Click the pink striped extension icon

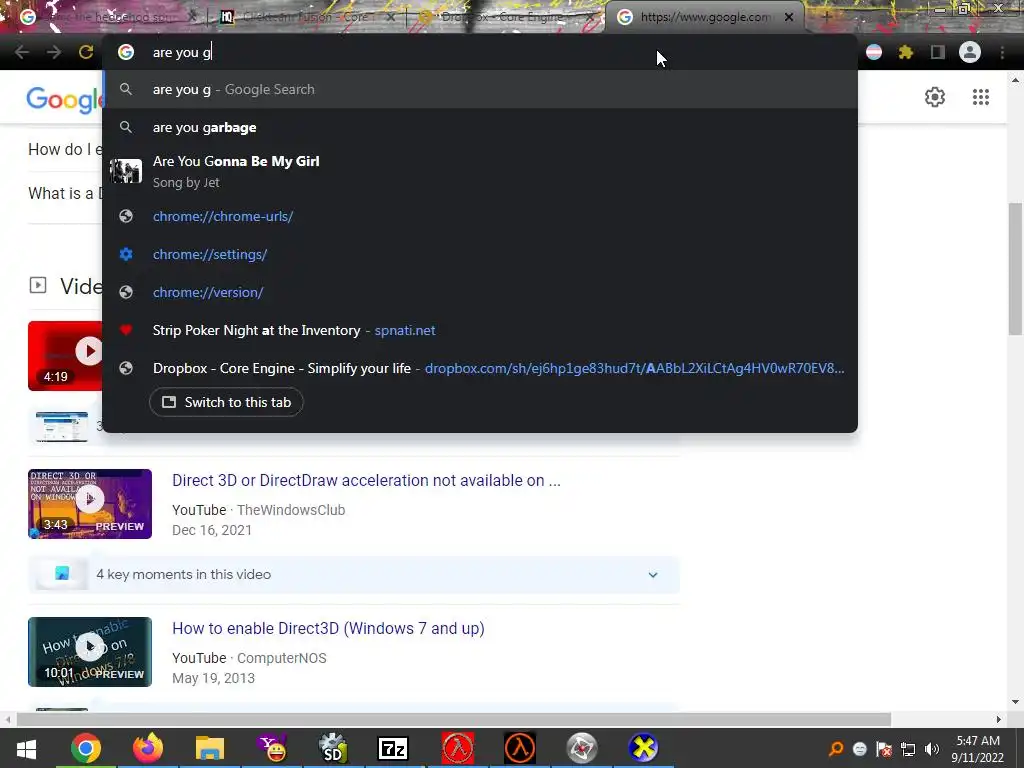[x=874, y=52]
